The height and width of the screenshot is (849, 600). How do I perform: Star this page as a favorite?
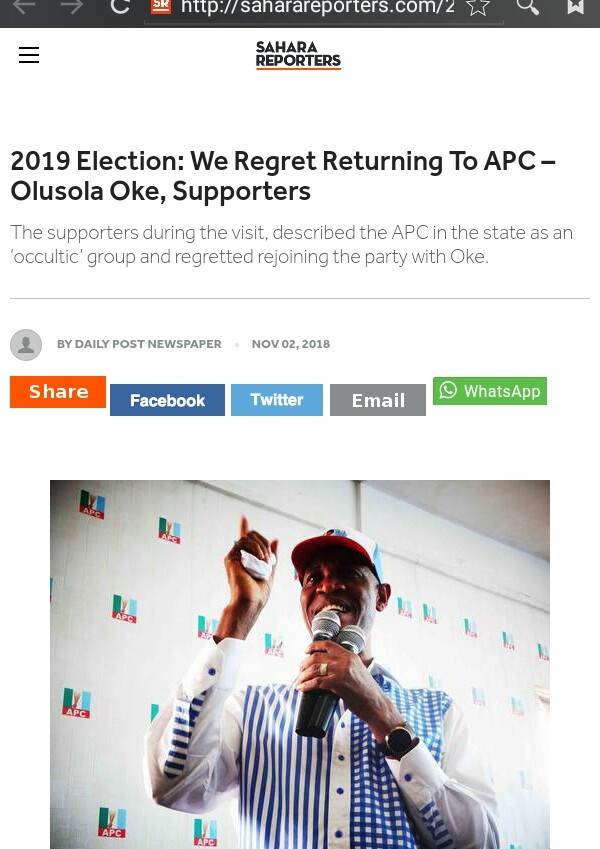tap(478, 7)
